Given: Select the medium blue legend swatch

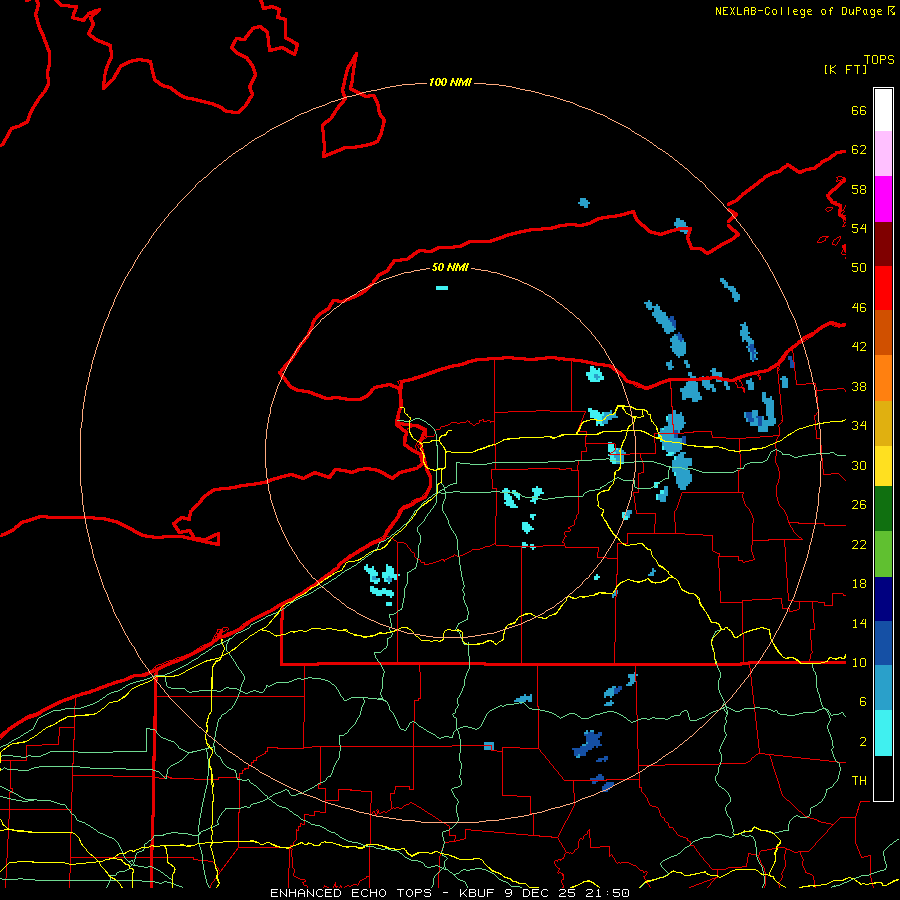Looking at the screenshot, I should [x=883, y=643].
